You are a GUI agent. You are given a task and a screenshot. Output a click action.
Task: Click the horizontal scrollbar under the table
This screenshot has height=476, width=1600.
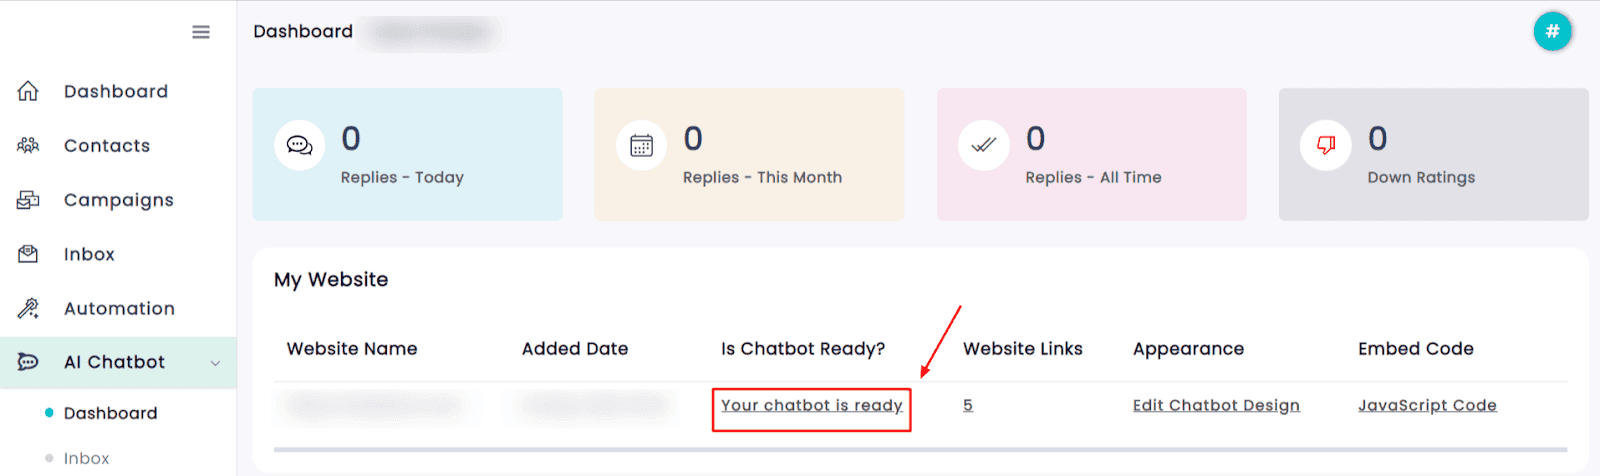coord(920,449)
